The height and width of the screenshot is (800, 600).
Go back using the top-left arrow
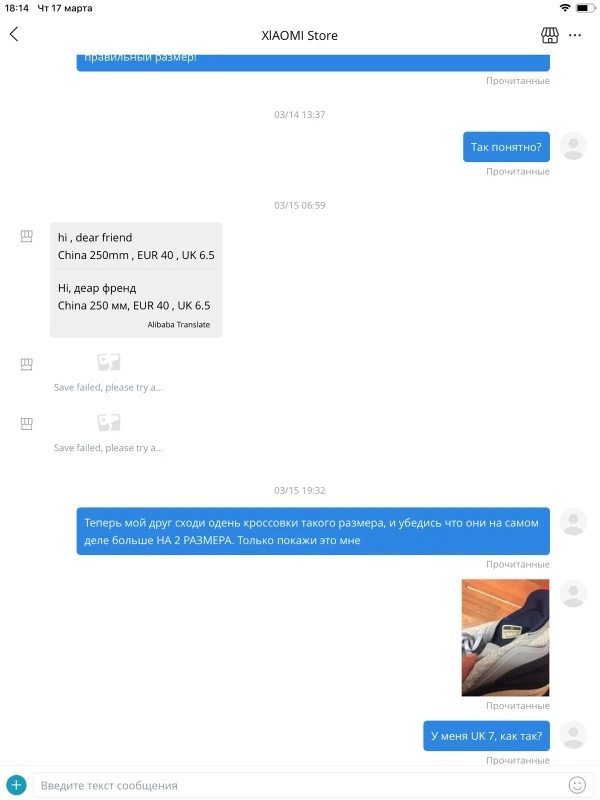14,34
